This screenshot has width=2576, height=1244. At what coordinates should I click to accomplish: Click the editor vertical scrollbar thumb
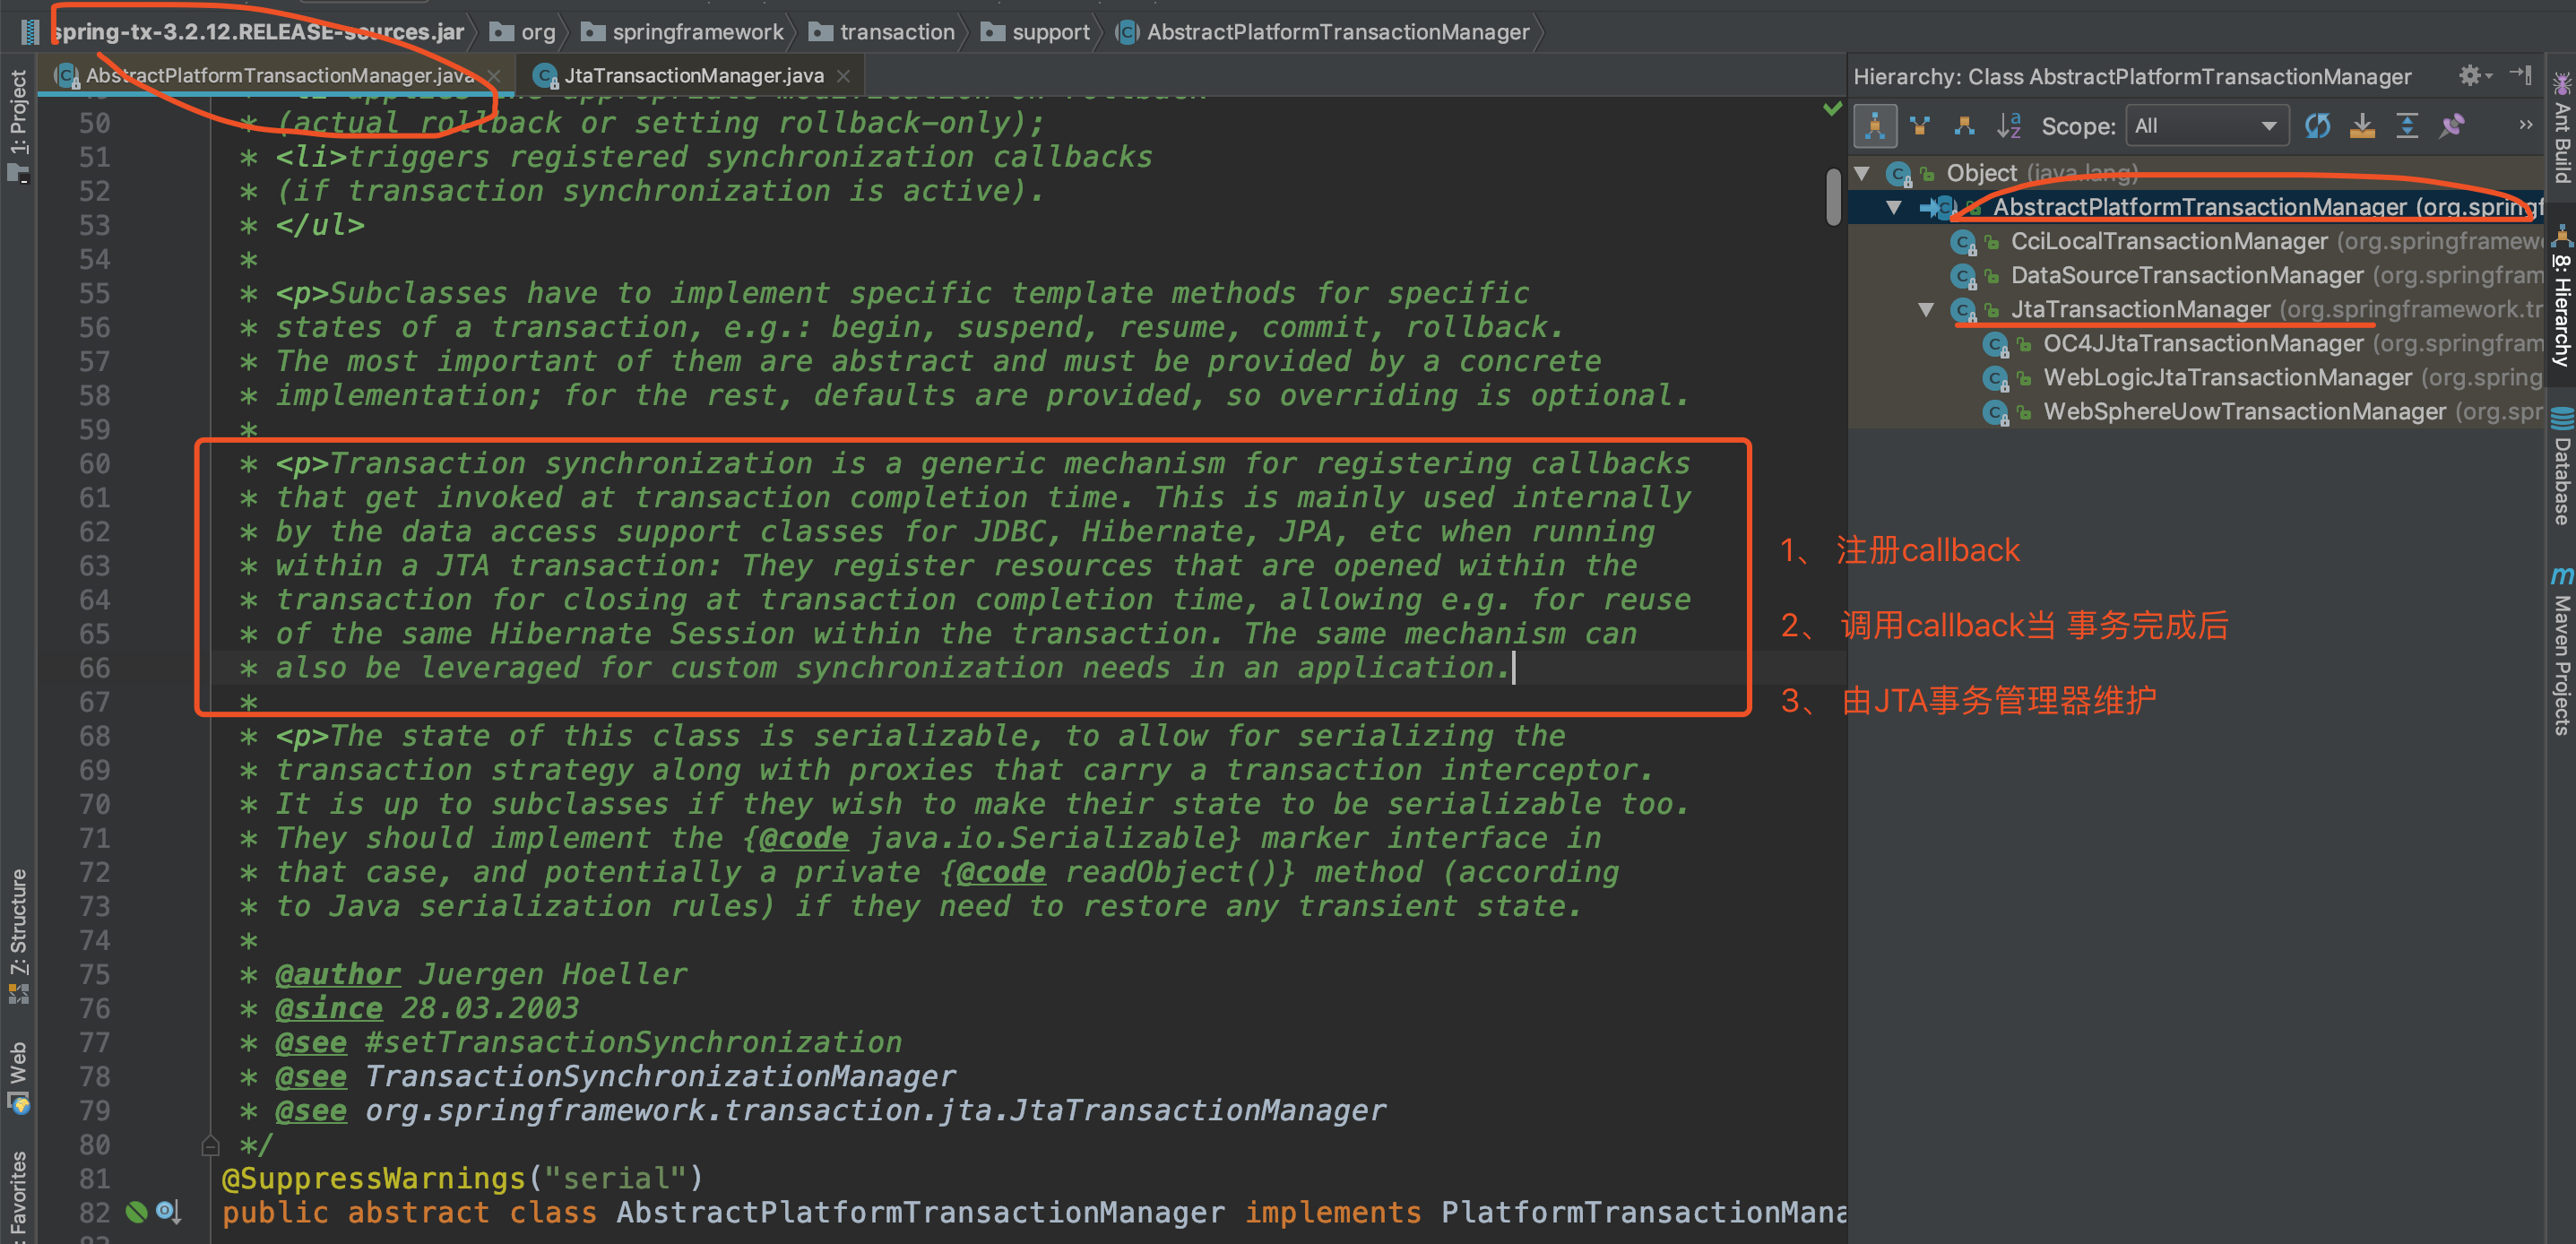tap(1833, 197)
